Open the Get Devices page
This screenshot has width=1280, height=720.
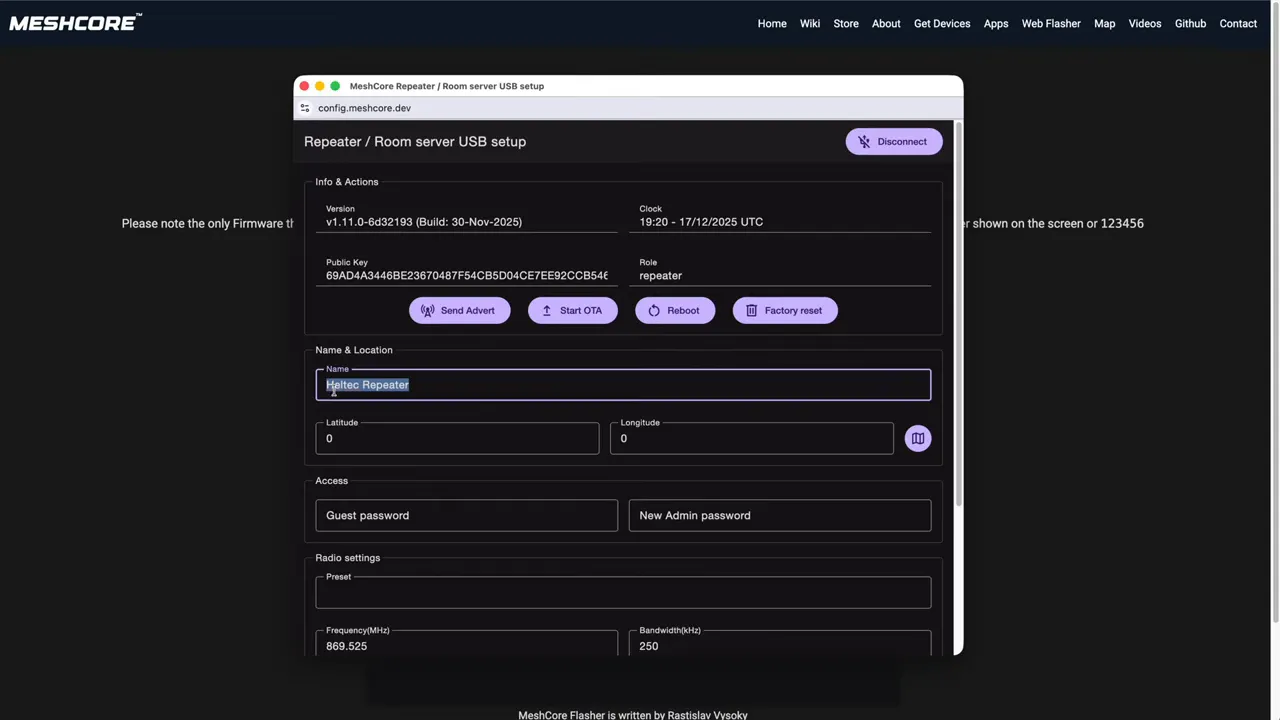942,24
